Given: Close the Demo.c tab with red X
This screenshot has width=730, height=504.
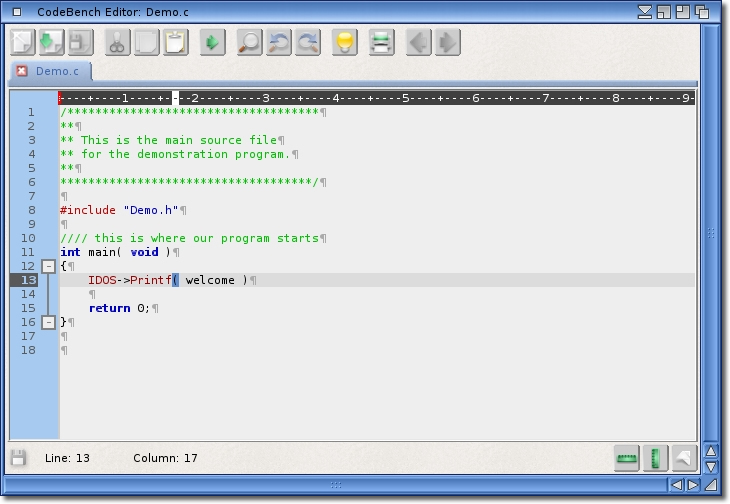Looking at the screenshot, I should tap(22, 72).
